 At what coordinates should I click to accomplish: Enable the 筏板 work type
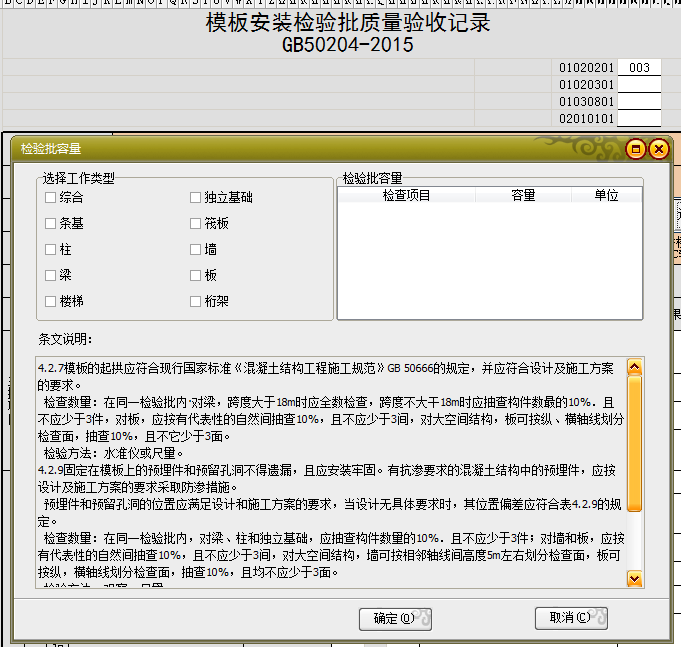196,224
